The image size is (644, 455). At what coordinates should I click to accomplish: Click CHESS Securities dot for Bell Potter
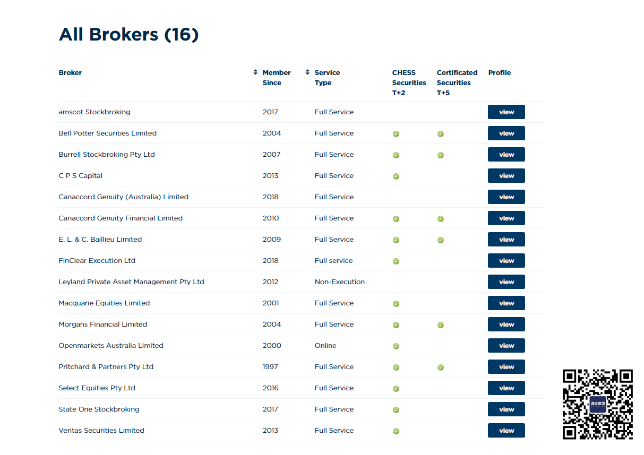coord(396,134)
